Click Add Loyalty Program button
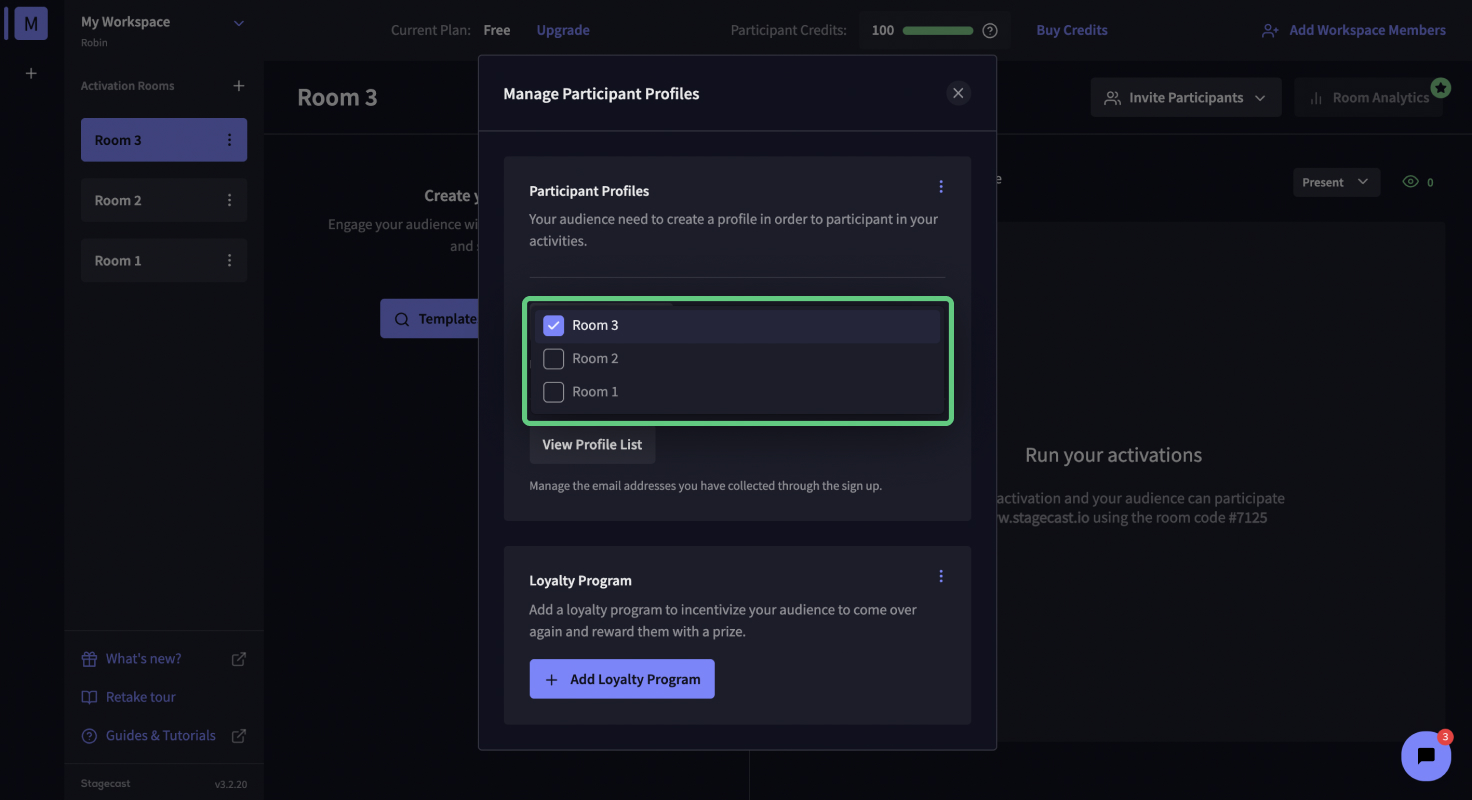Viewport: 1472px width, 800px height. (622, 679)
